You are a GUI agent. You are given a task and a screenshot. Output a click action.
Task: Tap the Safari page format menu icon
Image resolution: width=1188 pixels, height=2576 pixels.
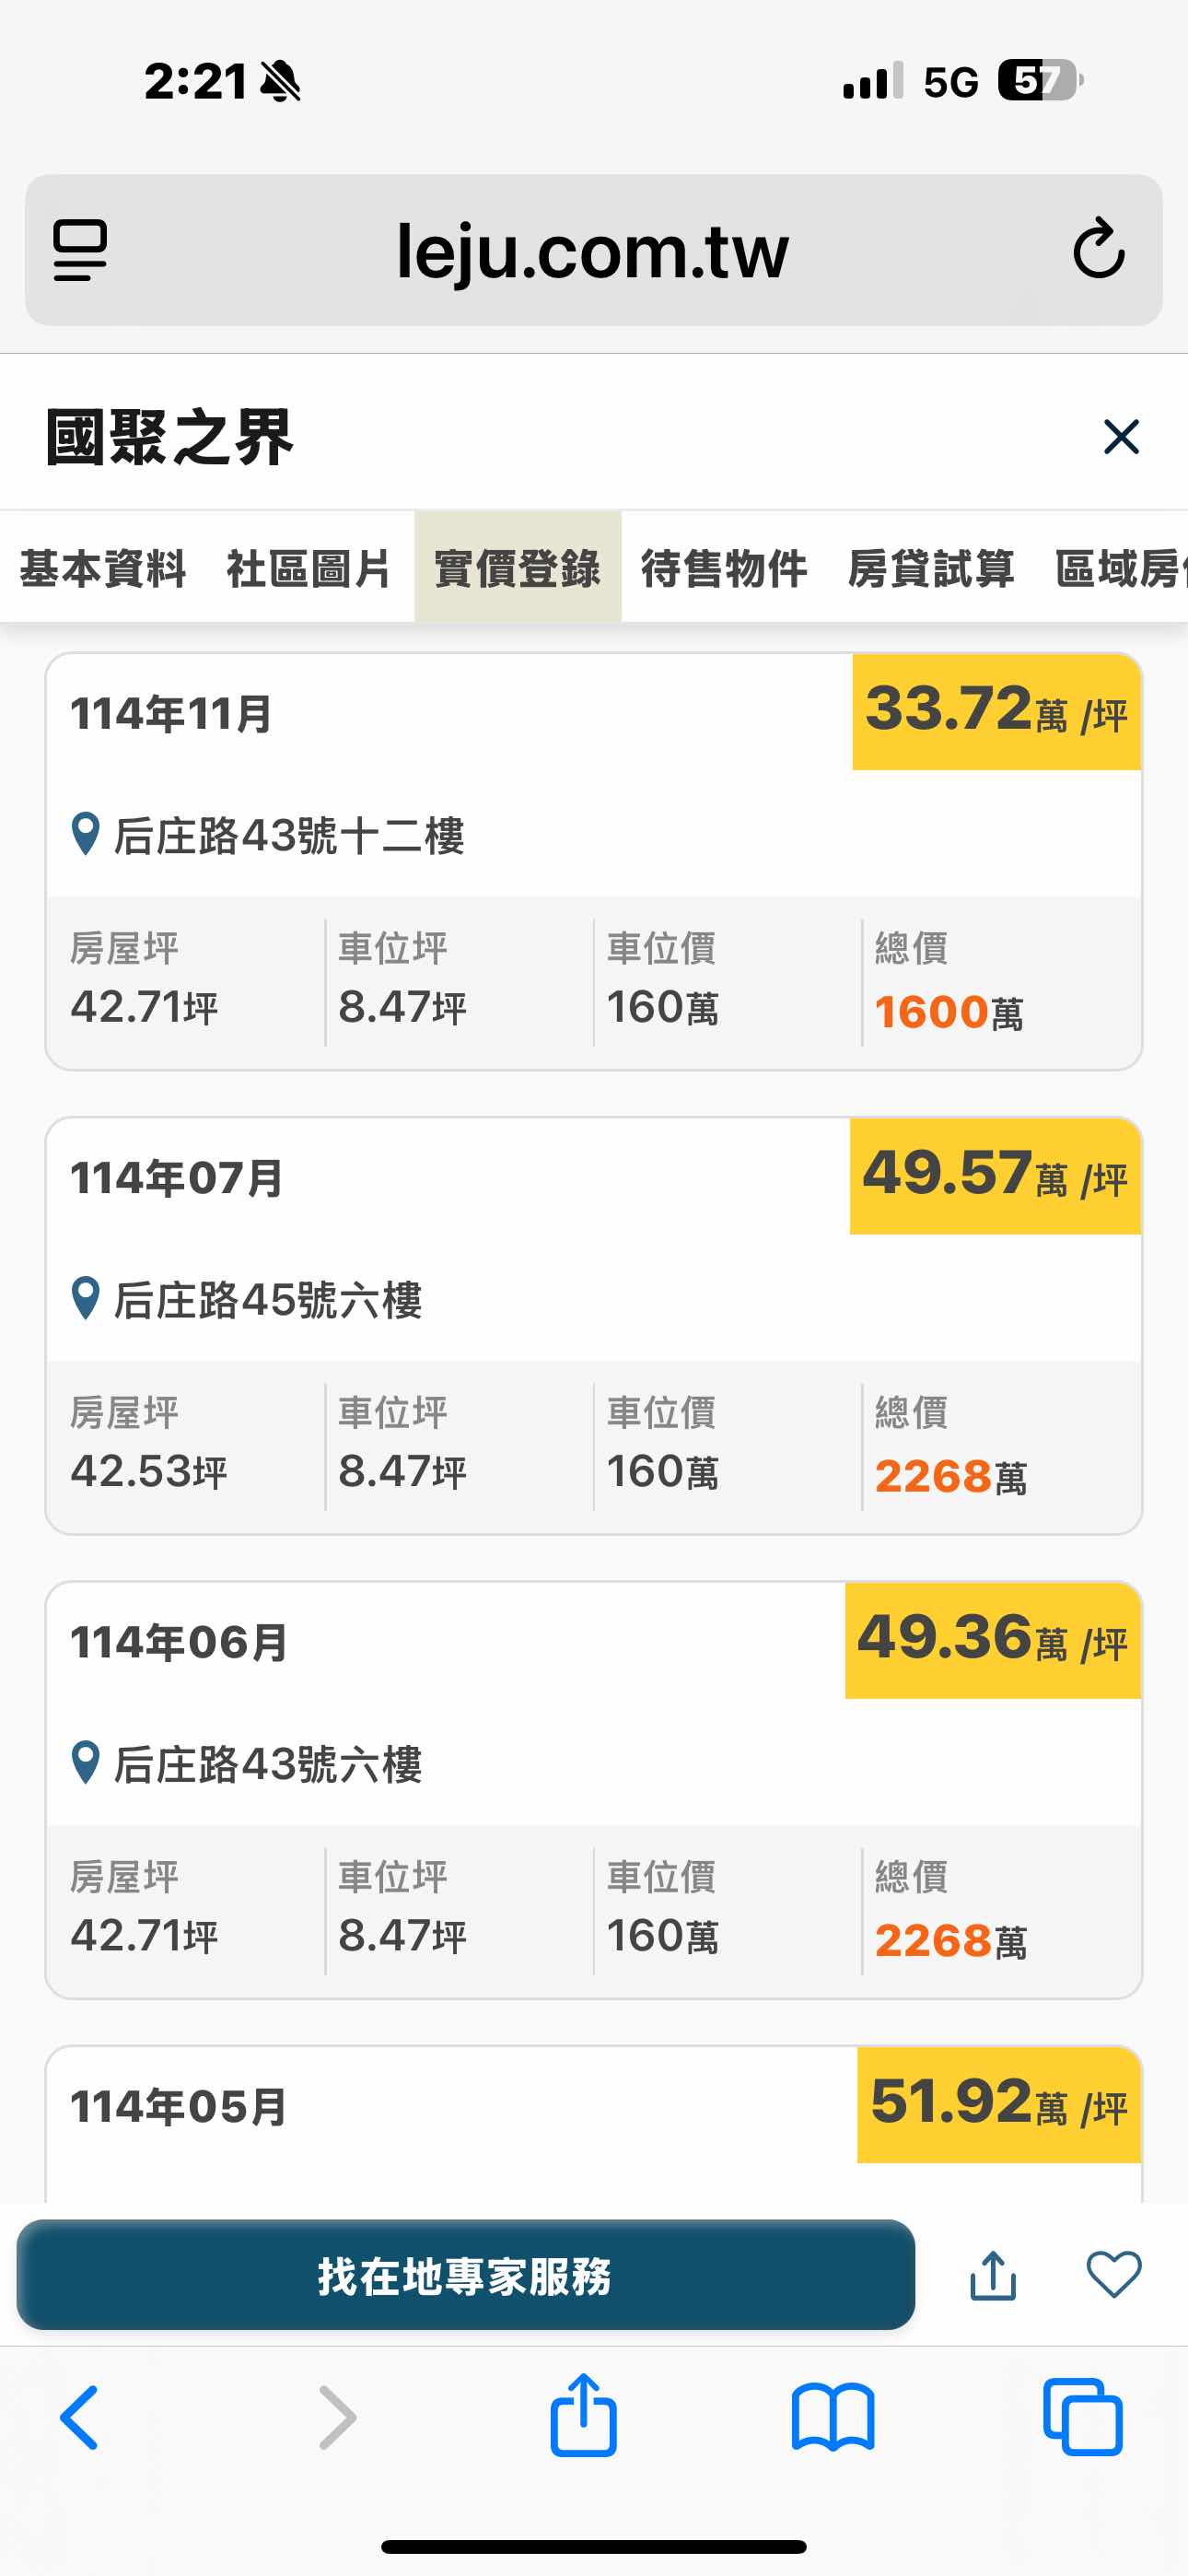[x=80, y=250]
